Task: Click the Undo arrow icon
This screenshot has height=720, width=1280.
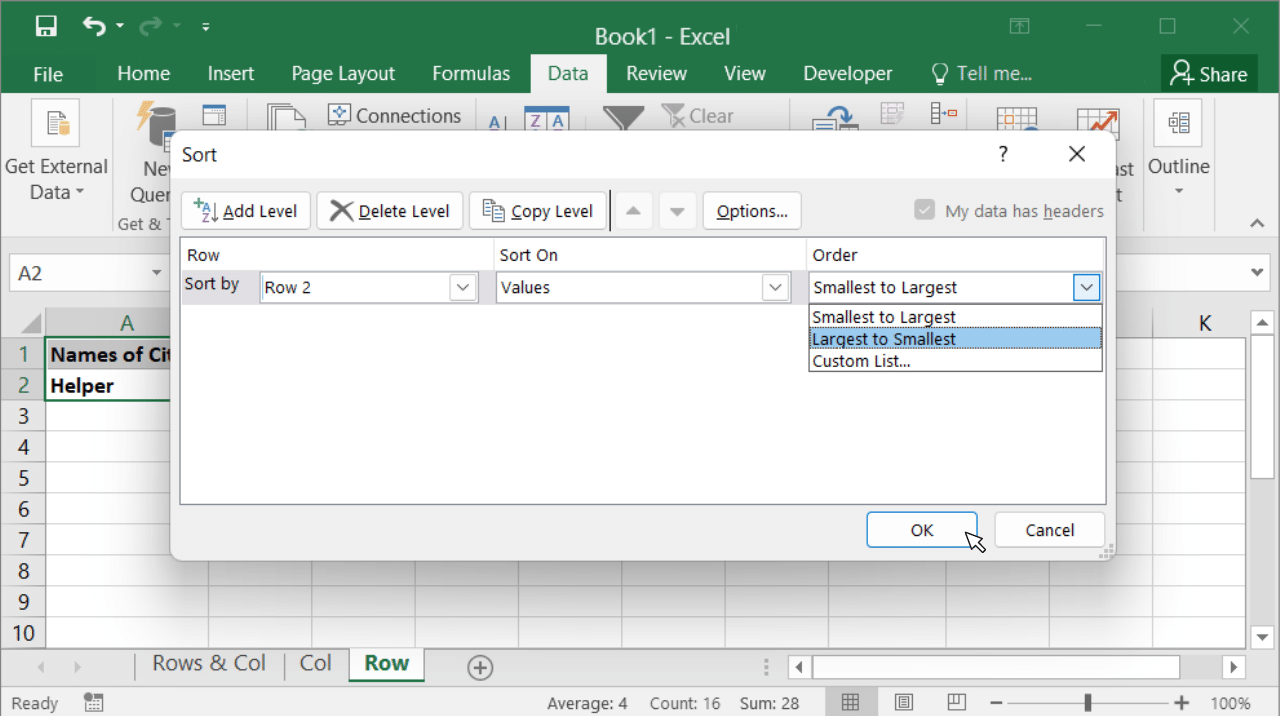Action: tap(94, 27)
